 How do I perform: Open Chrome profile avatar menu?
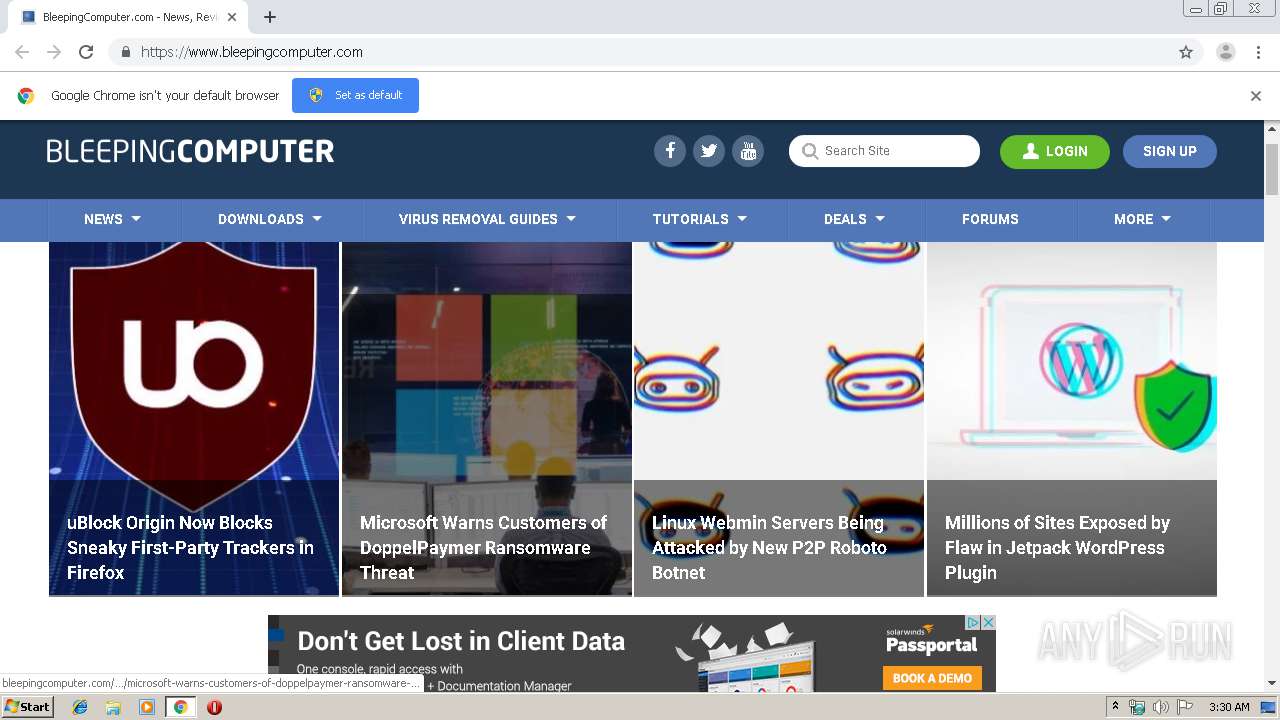tap(1225, 52)
